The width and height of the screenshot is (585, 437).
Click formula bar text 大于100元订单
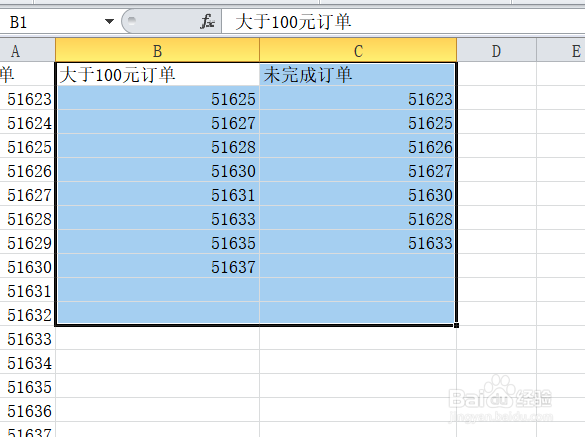[293, 22]
